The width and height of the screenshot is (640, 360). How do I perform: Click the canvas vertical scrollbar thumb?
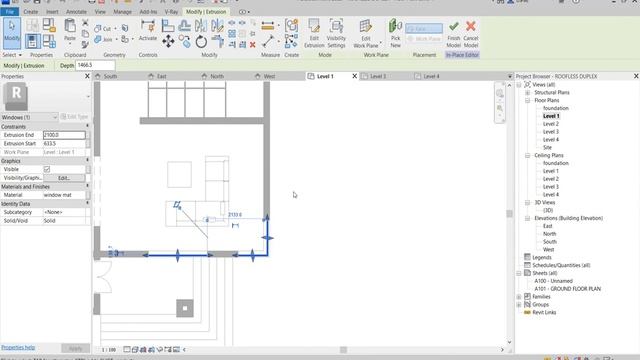click(509, 214)
